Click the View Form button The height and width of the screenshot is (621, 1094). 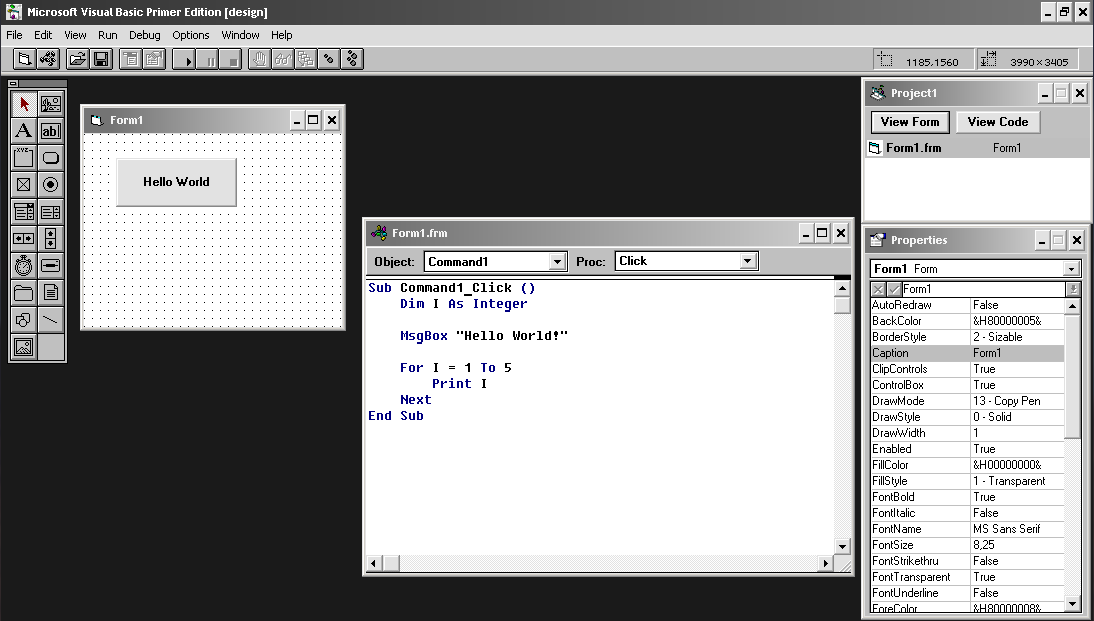coord(910,122)
